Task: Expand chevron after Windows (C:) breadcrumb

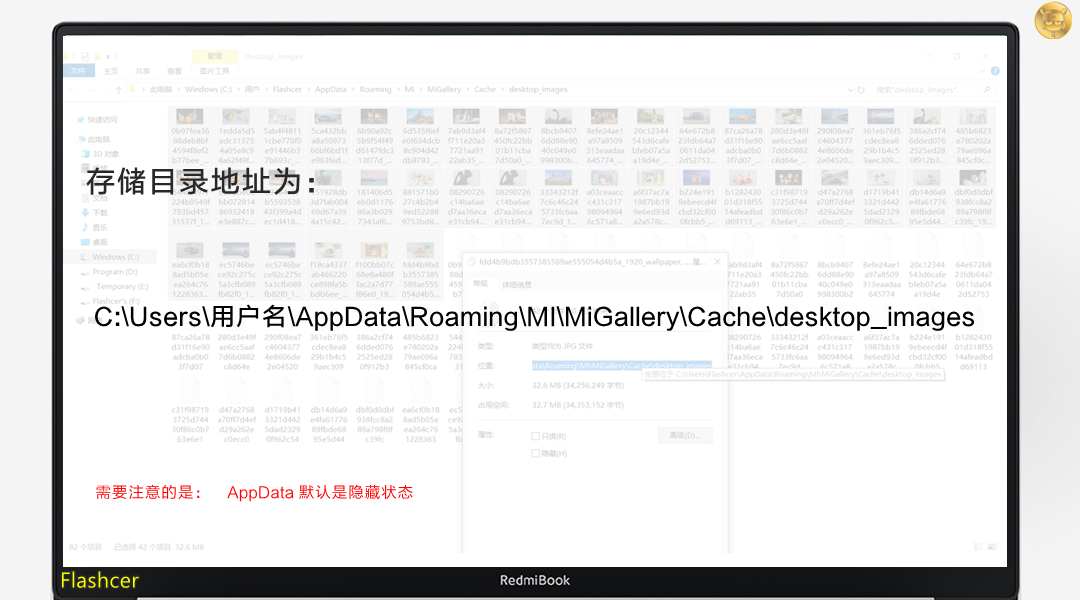Action: click(240, 90)
